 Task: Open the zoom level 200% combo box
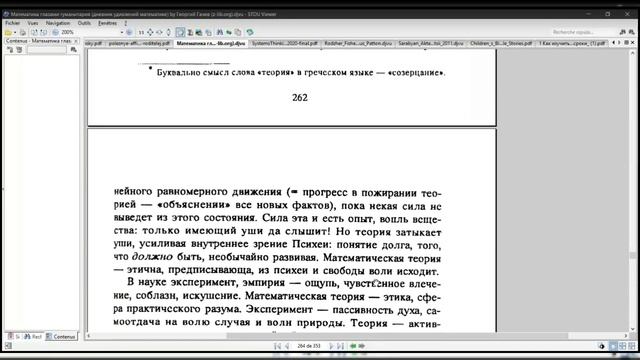pos(92,32)
